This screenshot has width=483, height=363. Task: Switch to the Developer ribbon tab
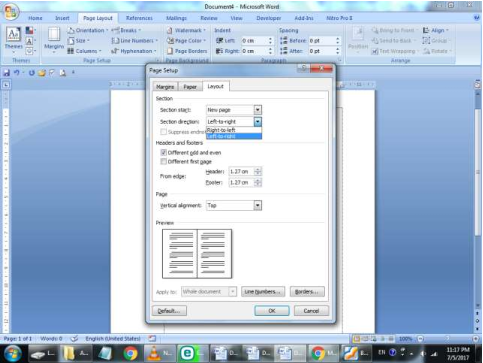point(269,18)
